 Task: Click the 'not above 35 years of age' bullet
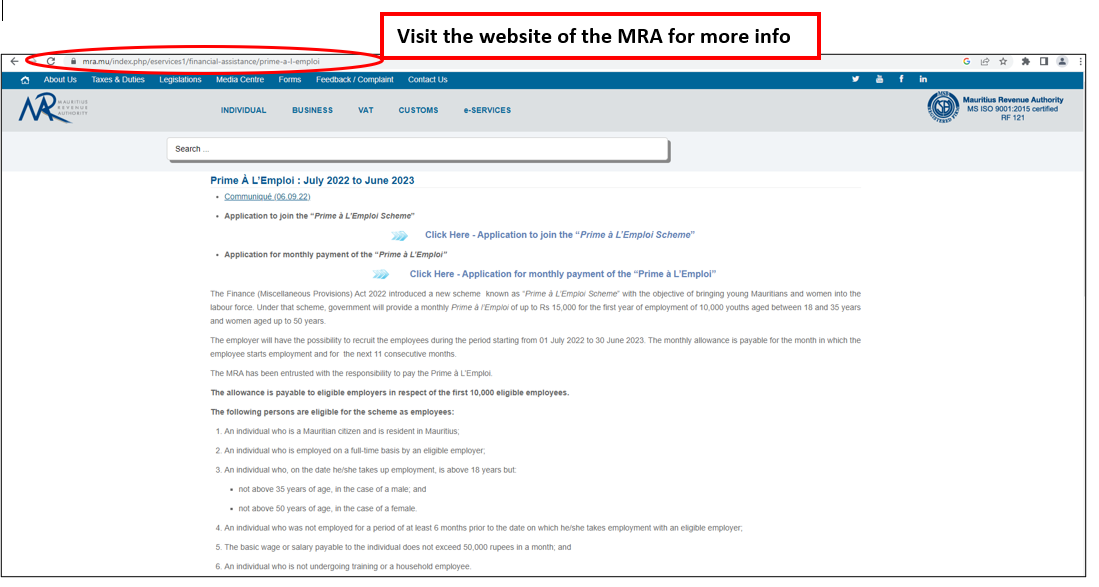tap(332, 490)
